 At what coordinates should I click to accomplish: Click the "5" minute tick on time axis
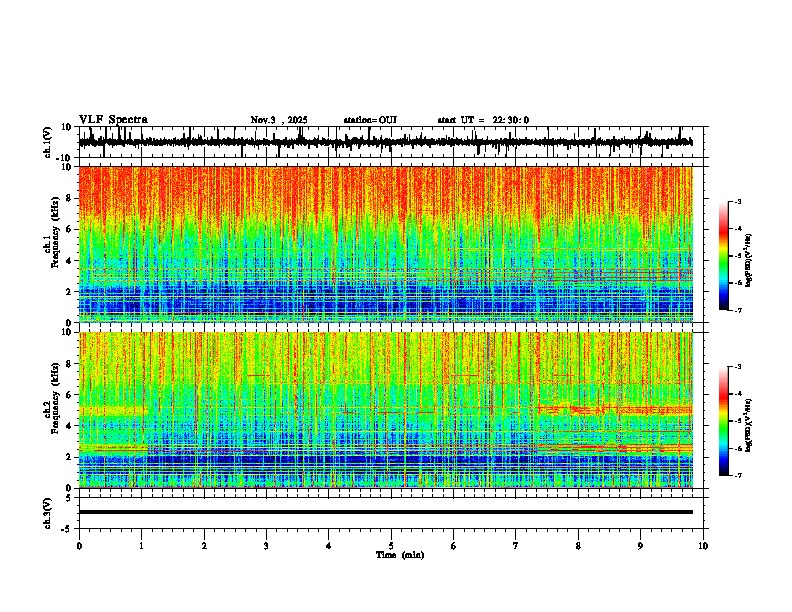tap(391, 546)
